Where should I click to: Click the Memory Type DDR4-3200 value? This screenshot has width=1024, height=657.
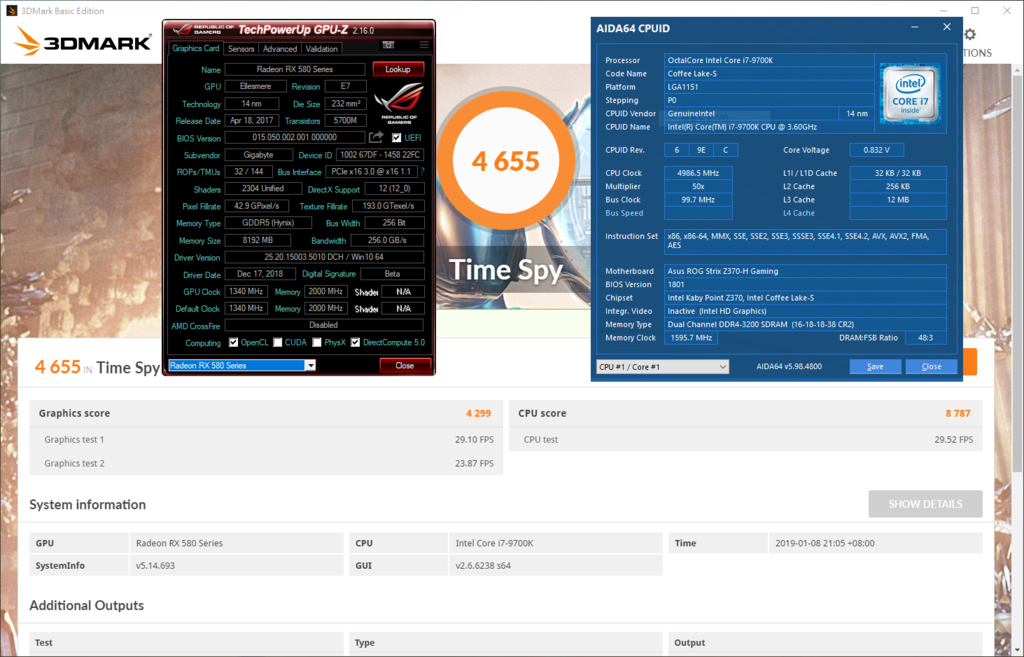coord(805,324)
